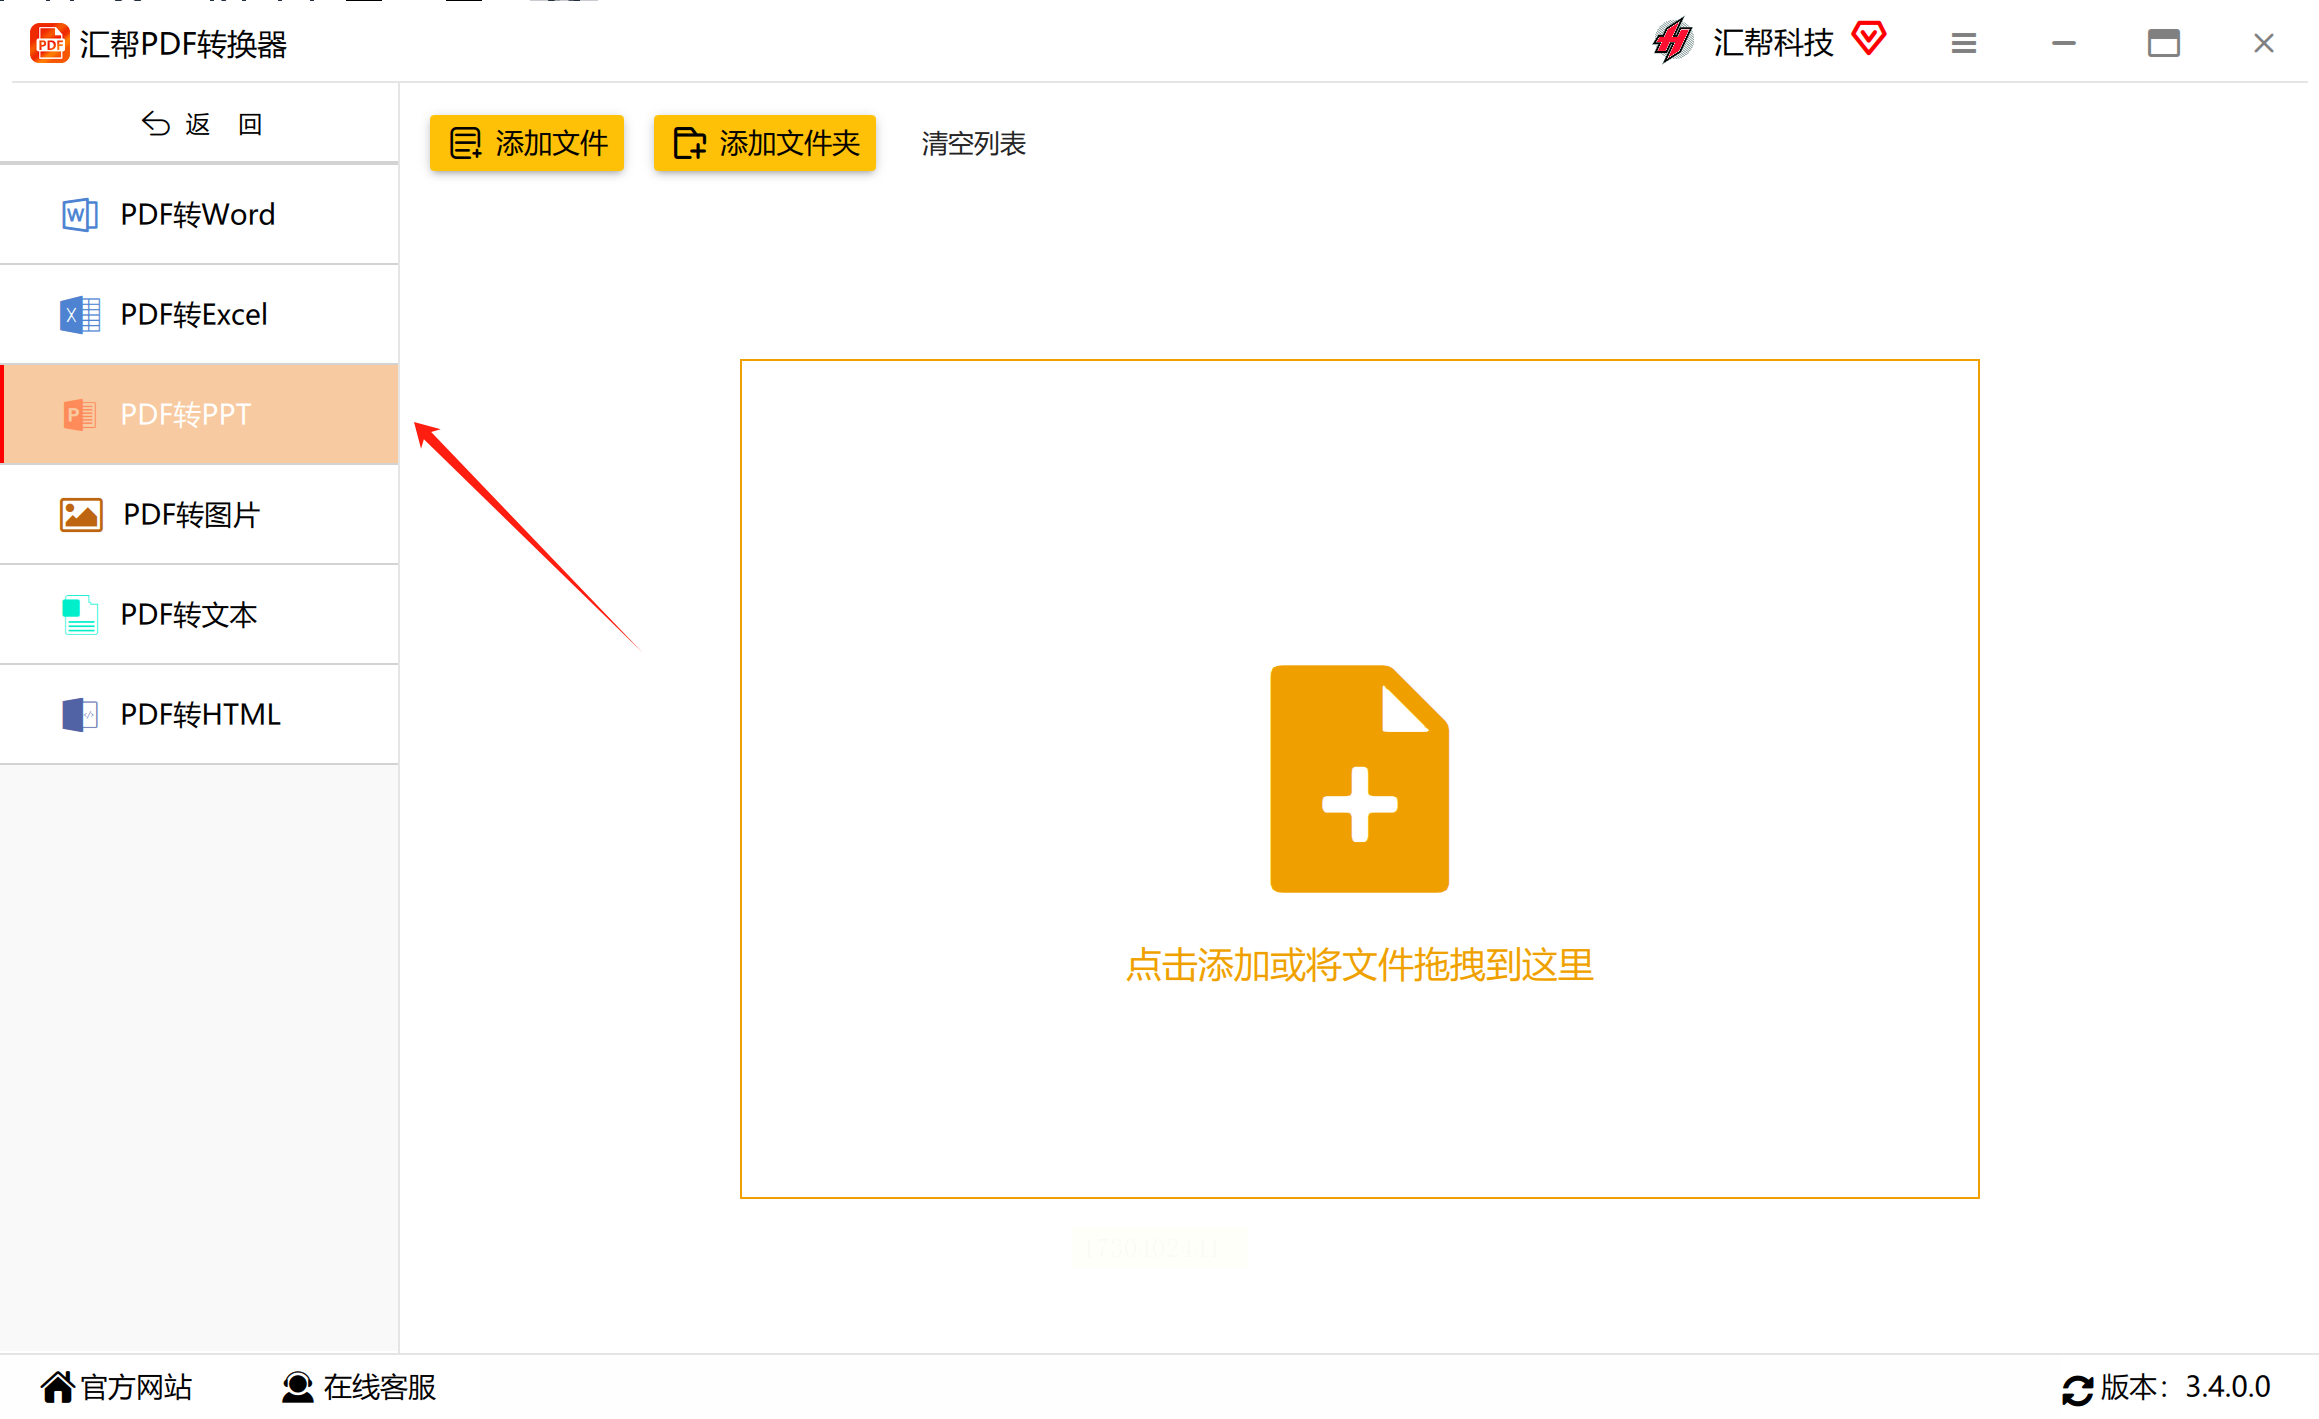Click the large orange add-file icon

pos(1359,779)
